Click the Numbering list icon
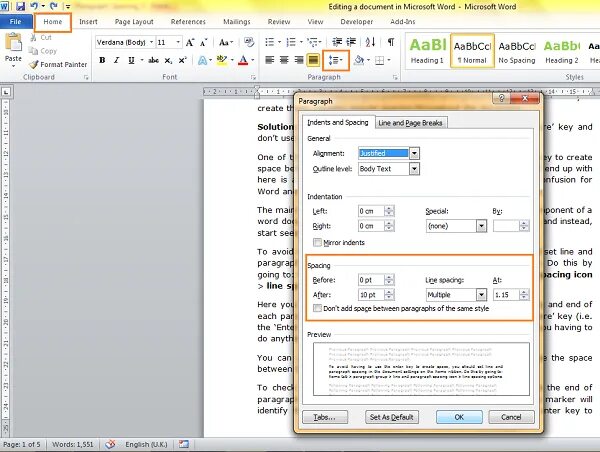This screenshot has height=452, width=600. (x=291, y=42)
